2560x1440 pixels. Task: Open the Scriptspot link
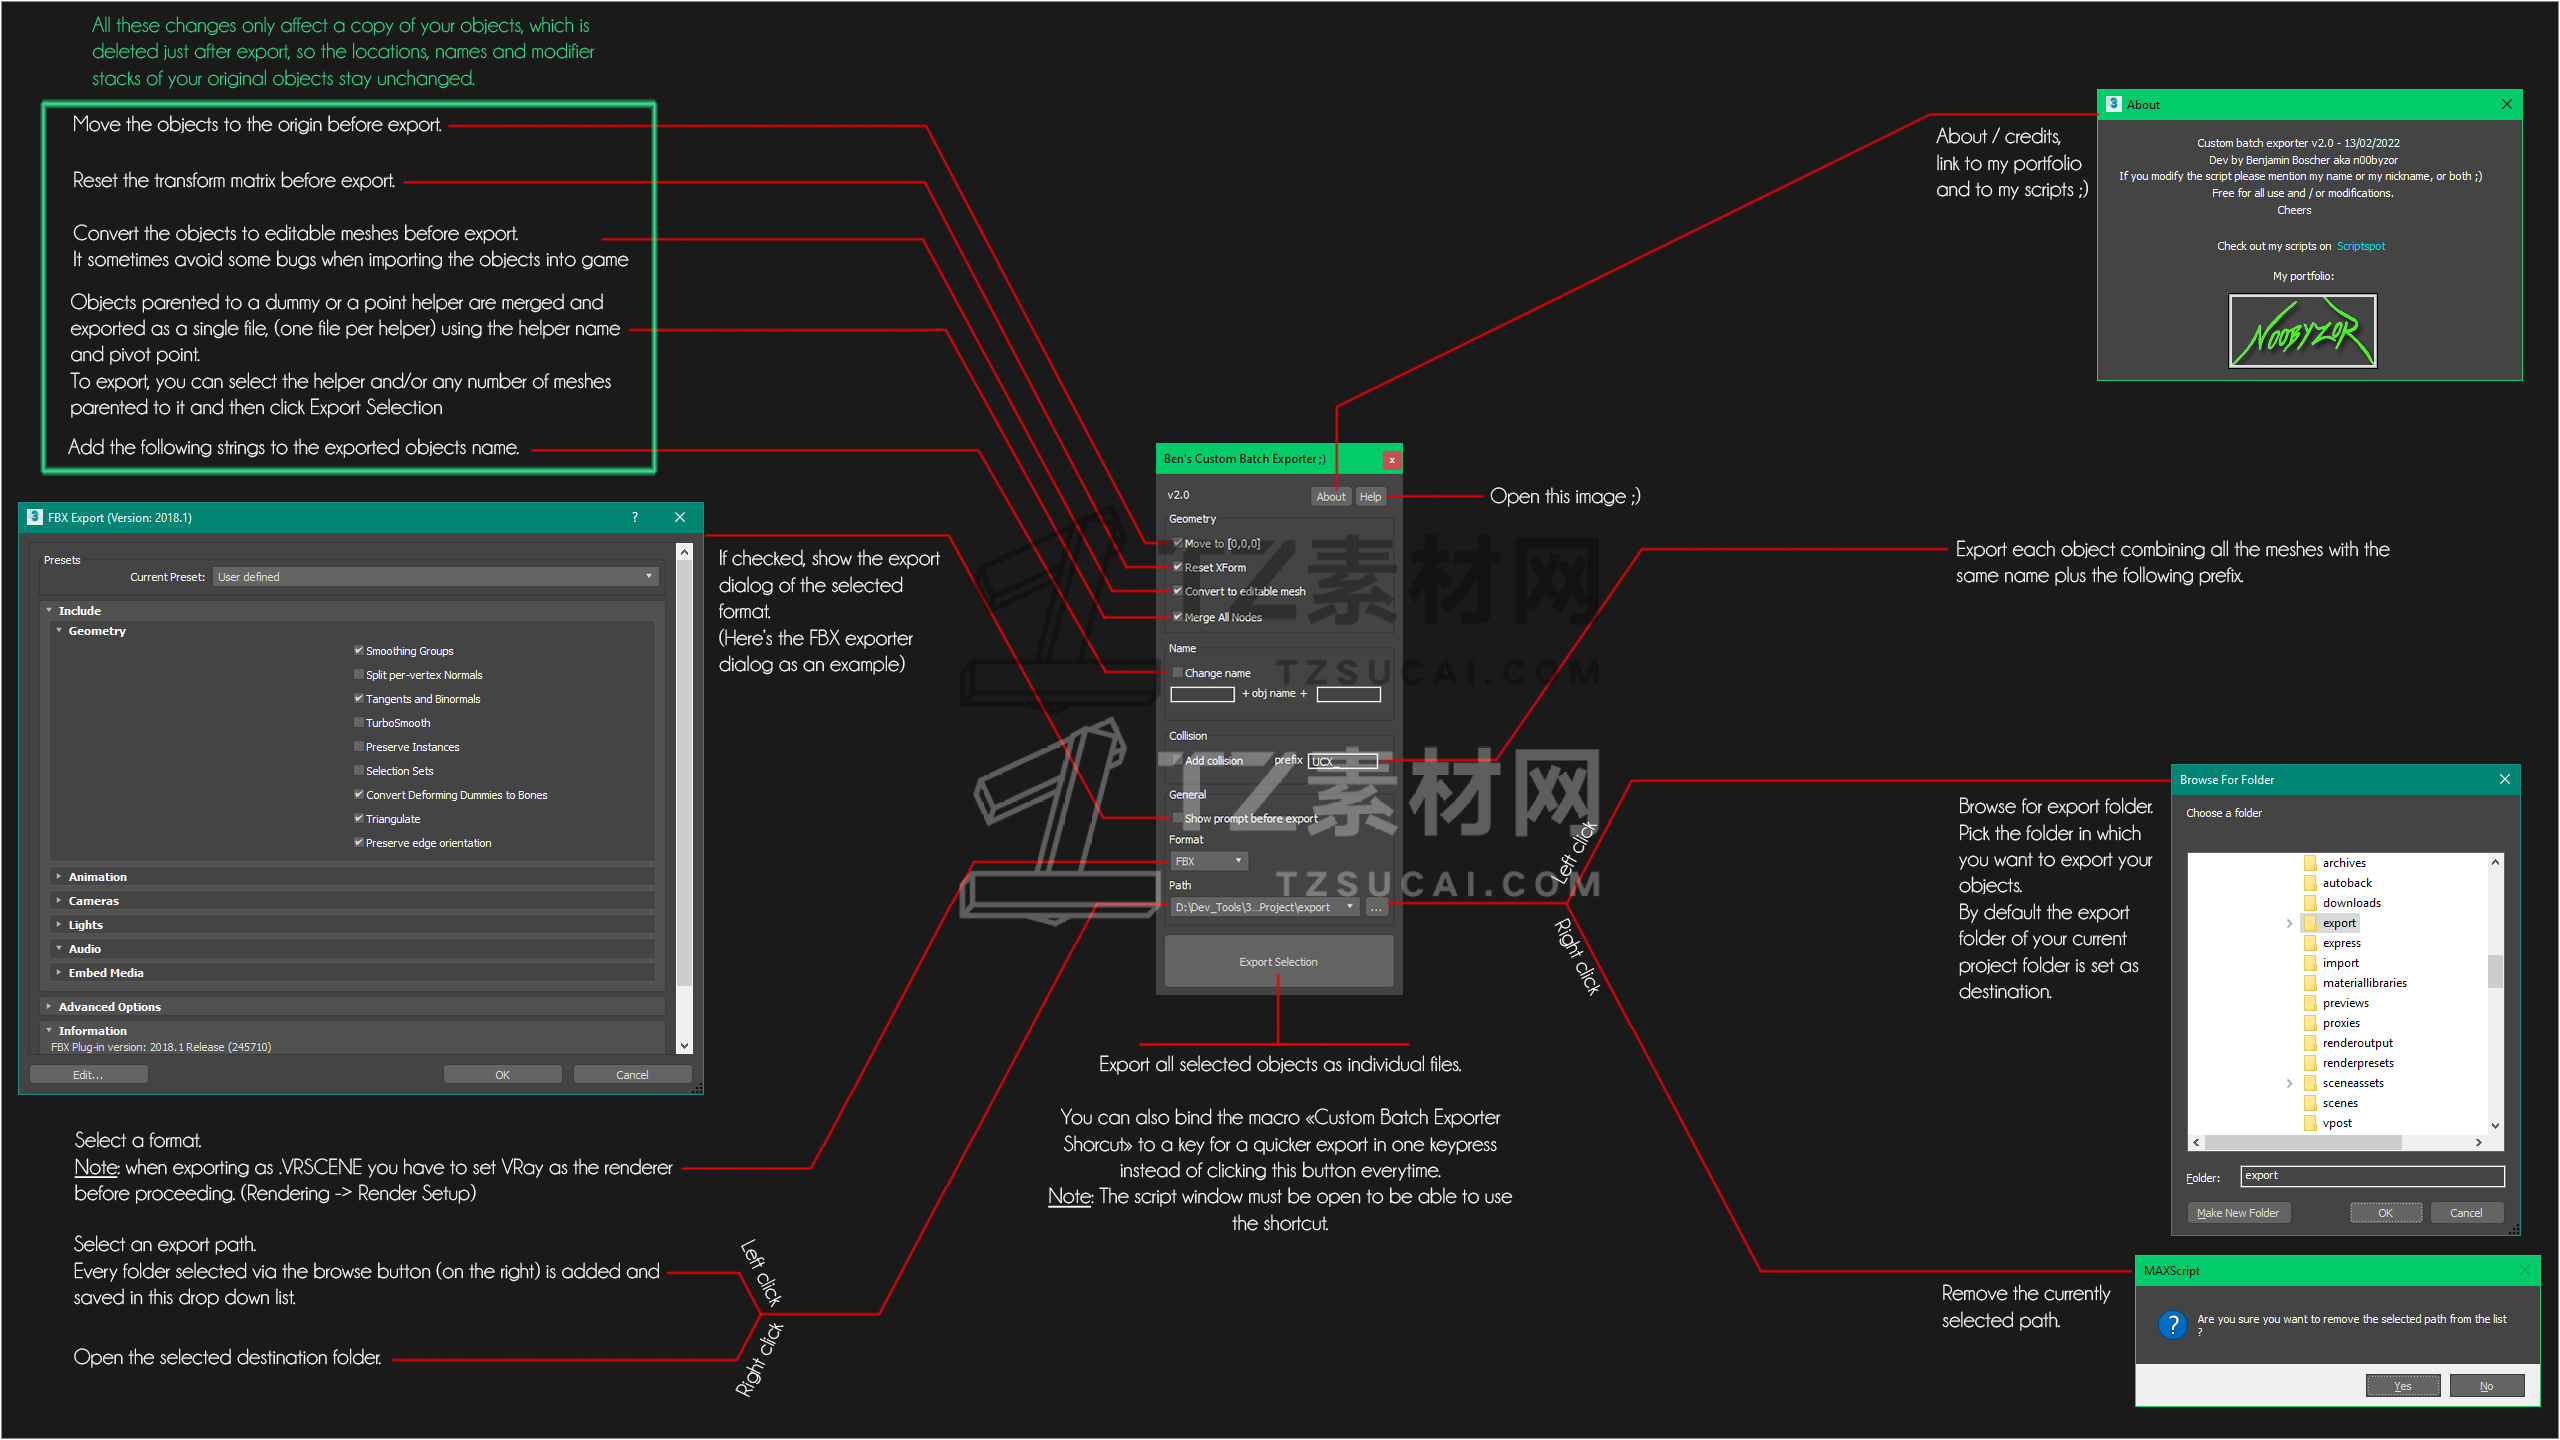pyautogui.click(x=2360, y=246)
